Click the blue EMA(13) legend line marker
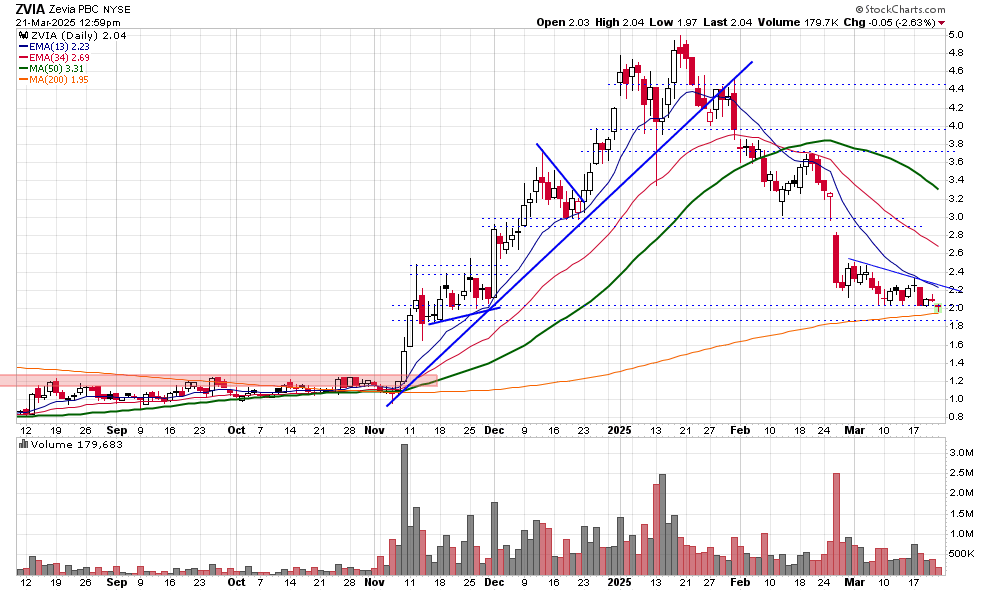 (23, 46)
